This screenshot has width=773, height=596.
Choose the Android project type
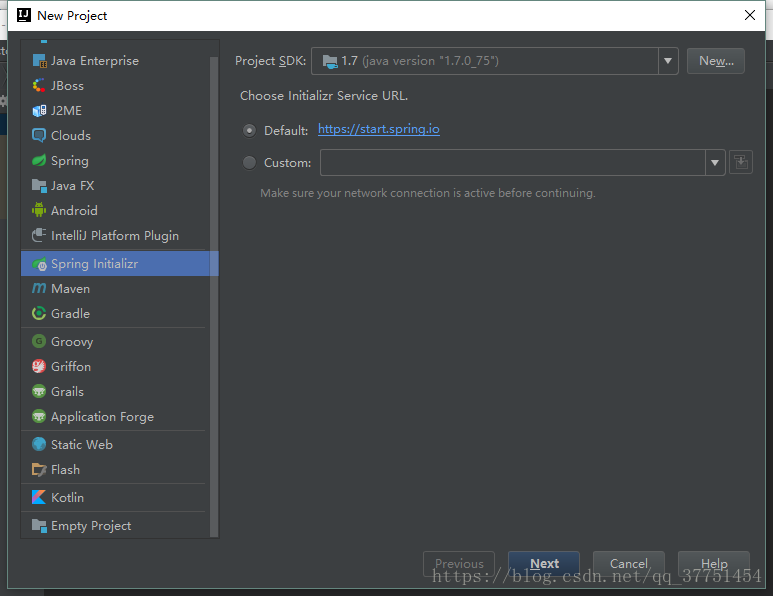point(115,210)
